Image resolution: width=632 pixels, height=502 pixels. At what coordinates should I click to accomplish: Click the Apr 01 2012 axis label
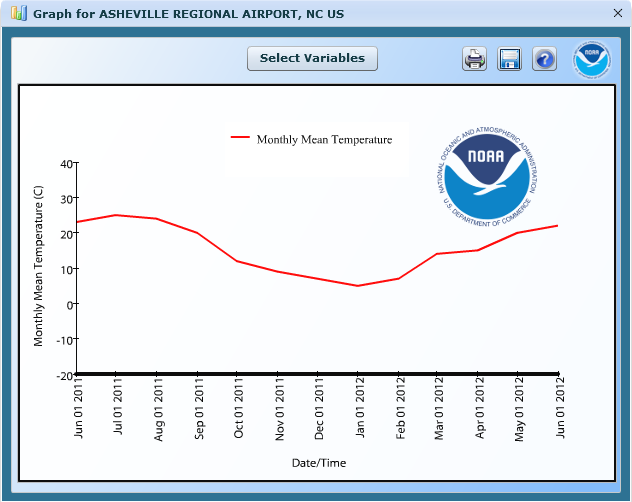coord(479,408)
